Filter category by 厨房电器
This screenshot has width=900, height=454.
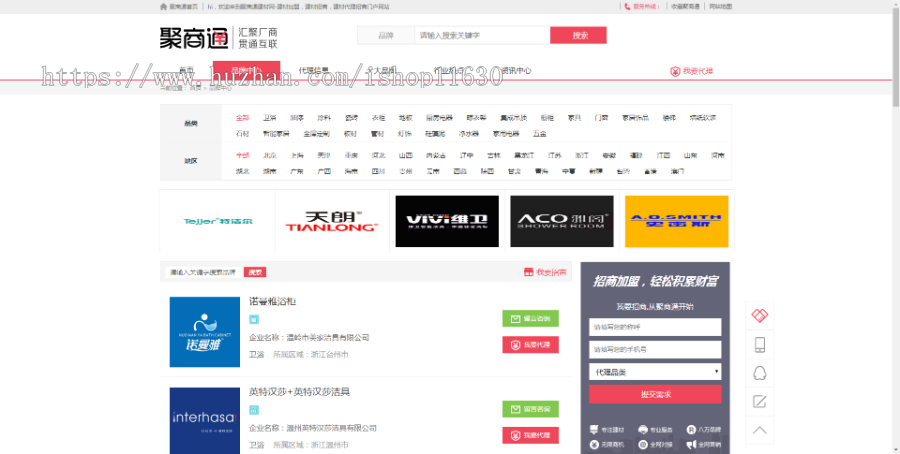tap(439, 118)
